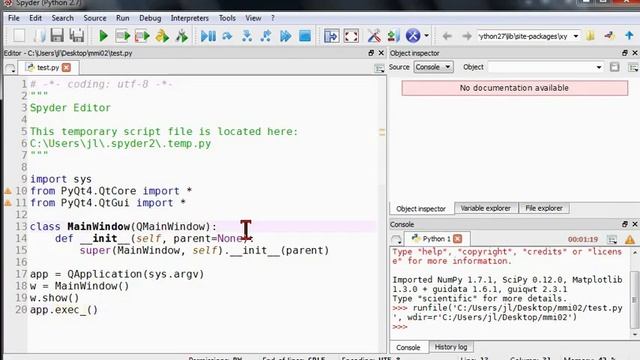
Task: Open the Tools menu
Action: pos(227,18)
